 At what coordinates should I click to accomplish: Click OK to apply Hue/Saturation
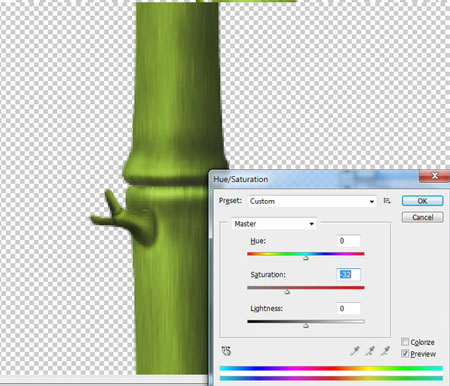(x=422, y=201)
